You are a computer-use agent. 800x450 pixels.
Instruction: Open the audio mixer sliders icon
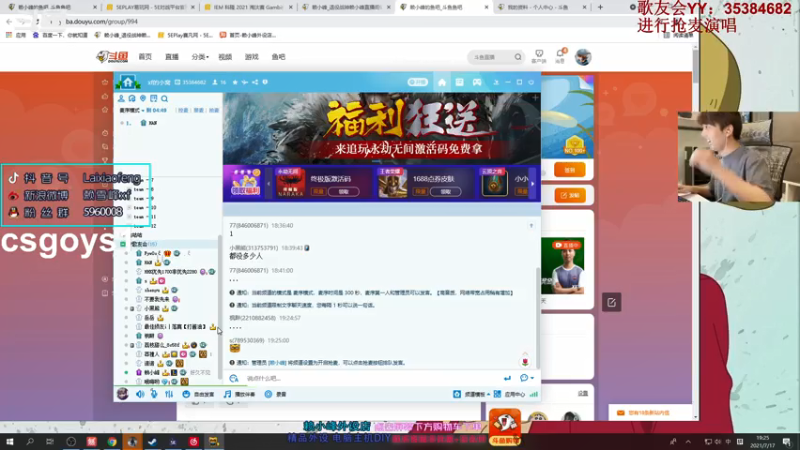pos(169,394)
